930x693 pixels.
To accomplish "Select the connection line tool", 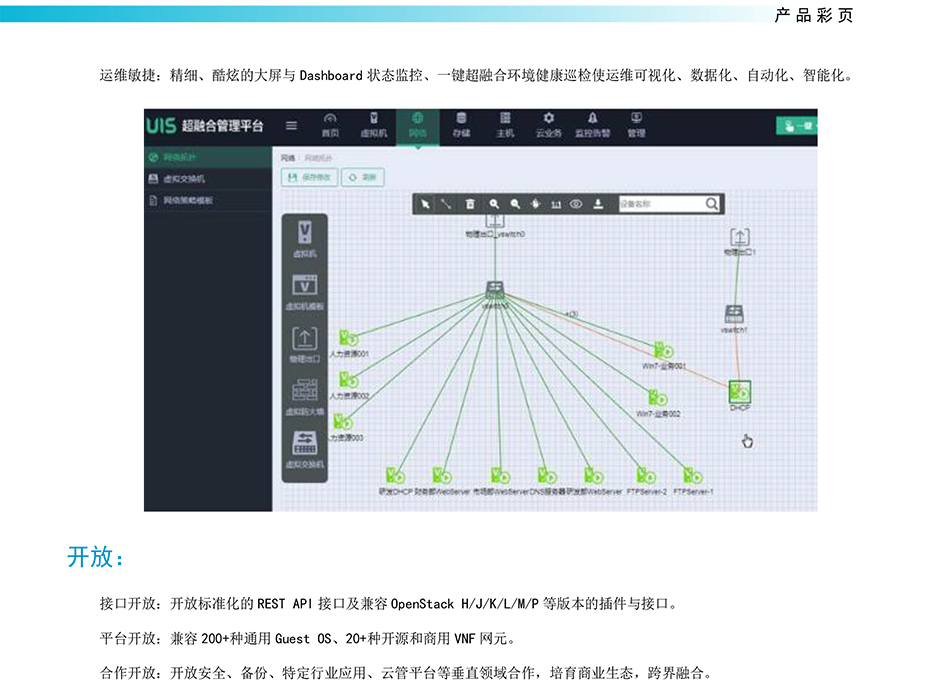I will tap(446, 204).
